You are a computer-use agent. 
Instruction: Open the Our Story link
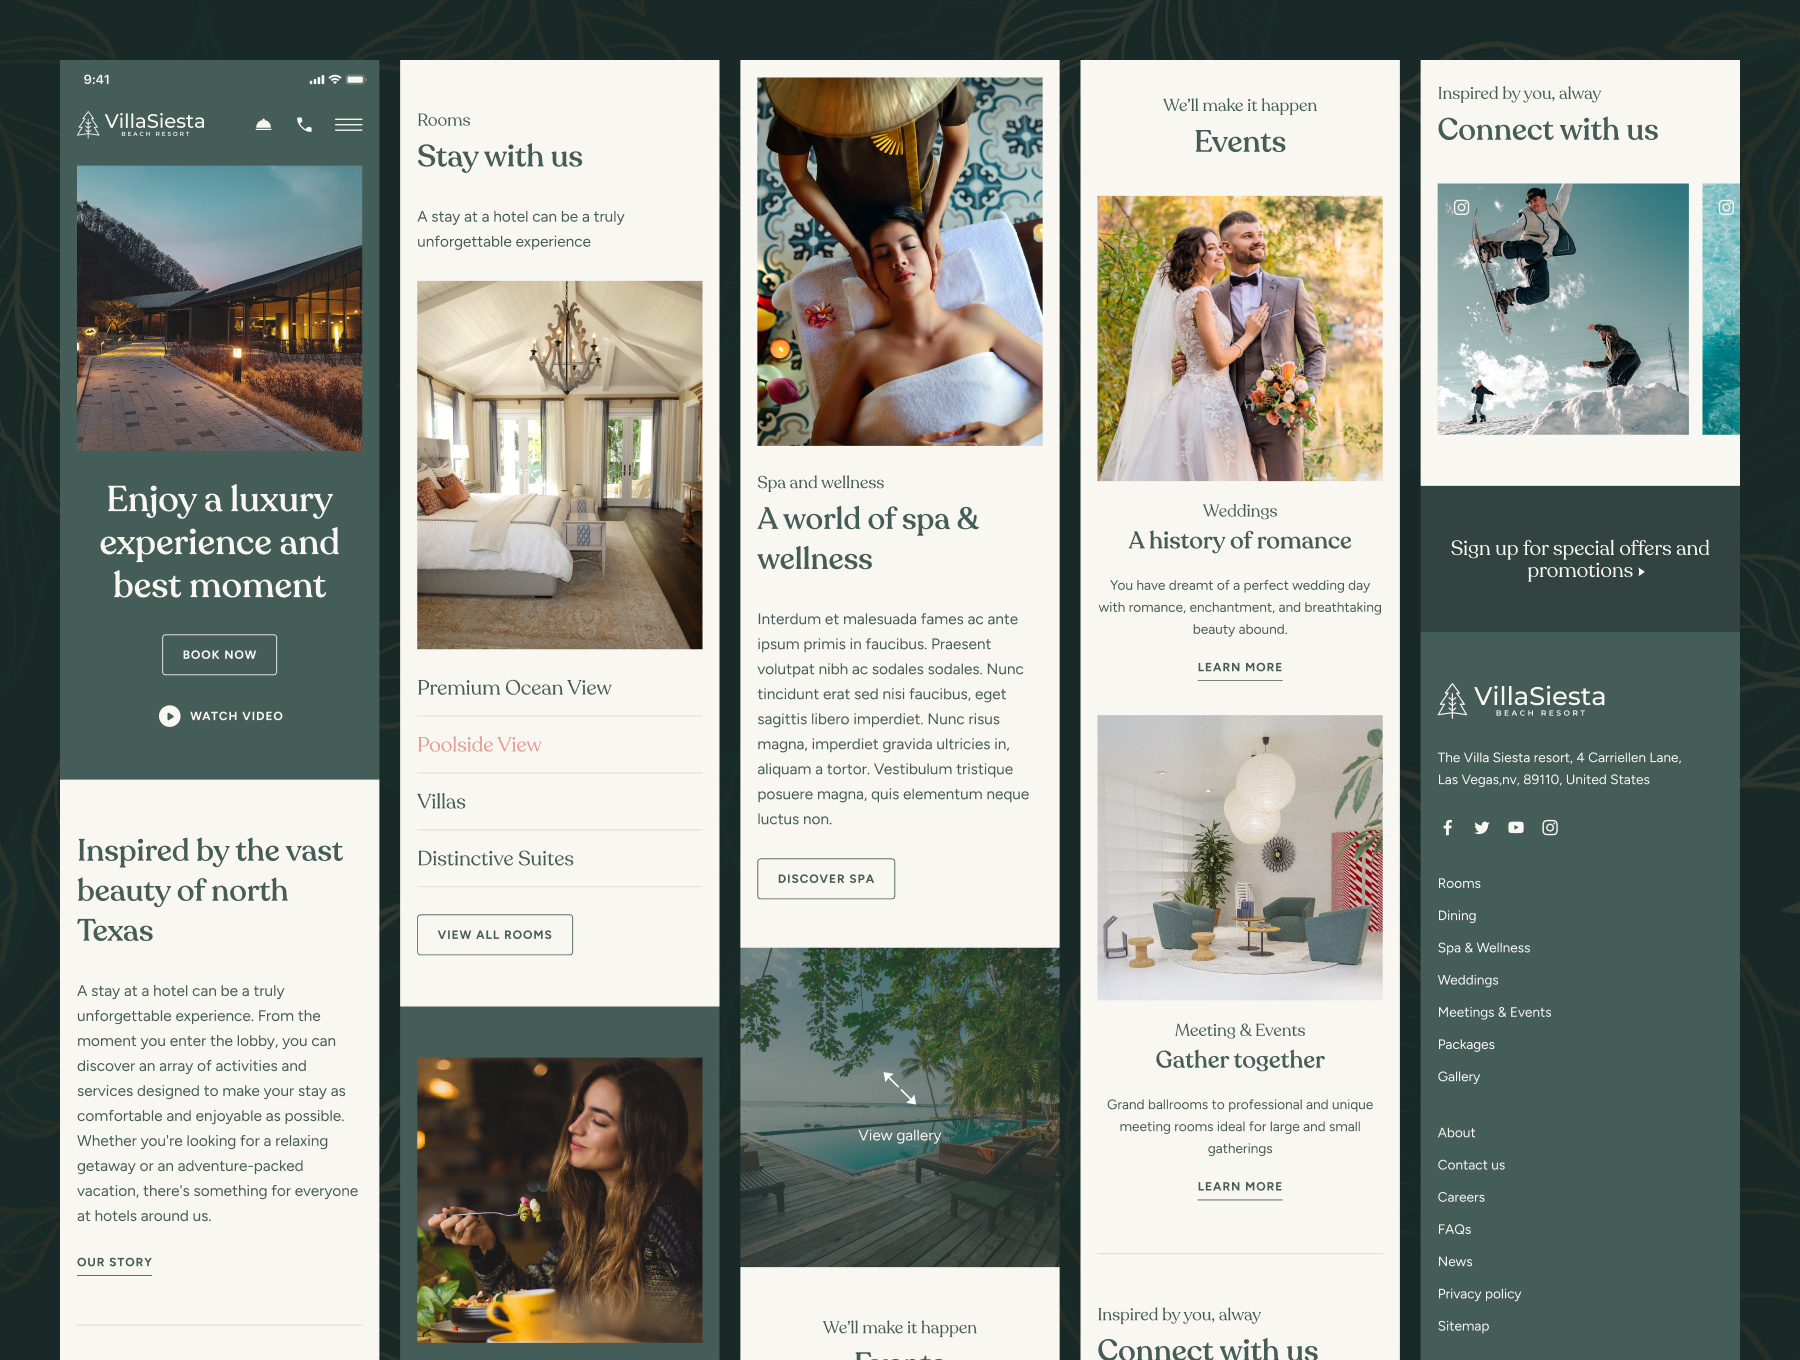pos(114,1262)
